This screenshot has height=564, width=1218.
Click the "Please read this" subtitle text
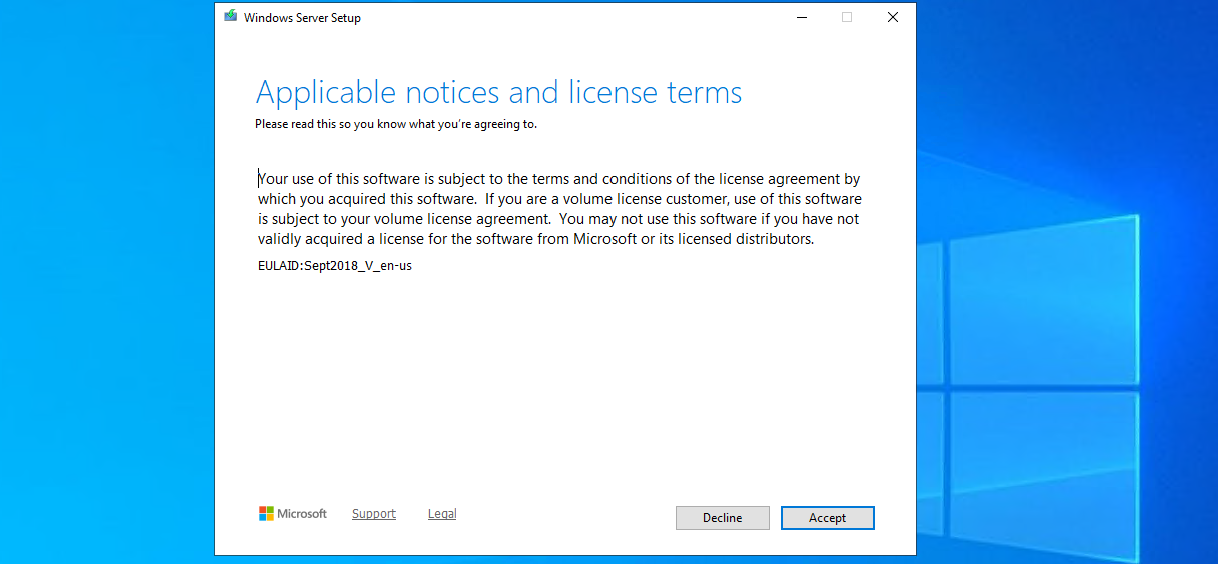coord(396,124)
